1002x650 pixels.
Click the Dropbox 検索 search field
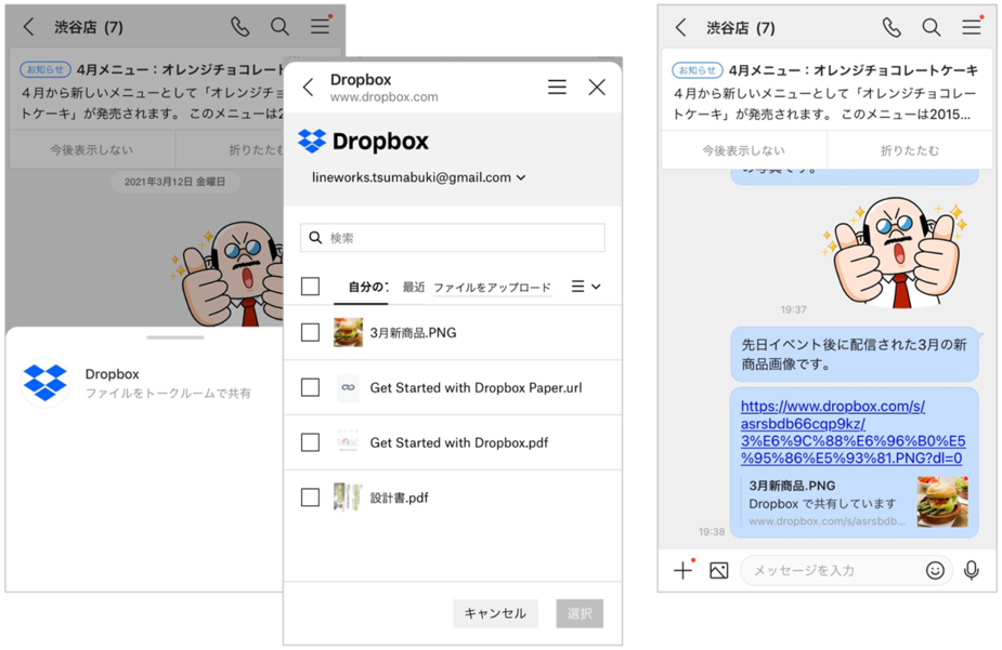453,238
